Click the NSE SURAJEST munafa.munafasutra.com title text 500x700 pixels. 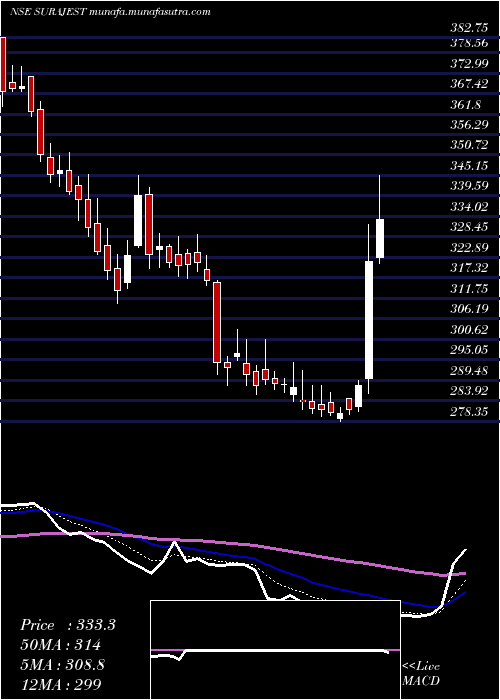coord(110,12)
